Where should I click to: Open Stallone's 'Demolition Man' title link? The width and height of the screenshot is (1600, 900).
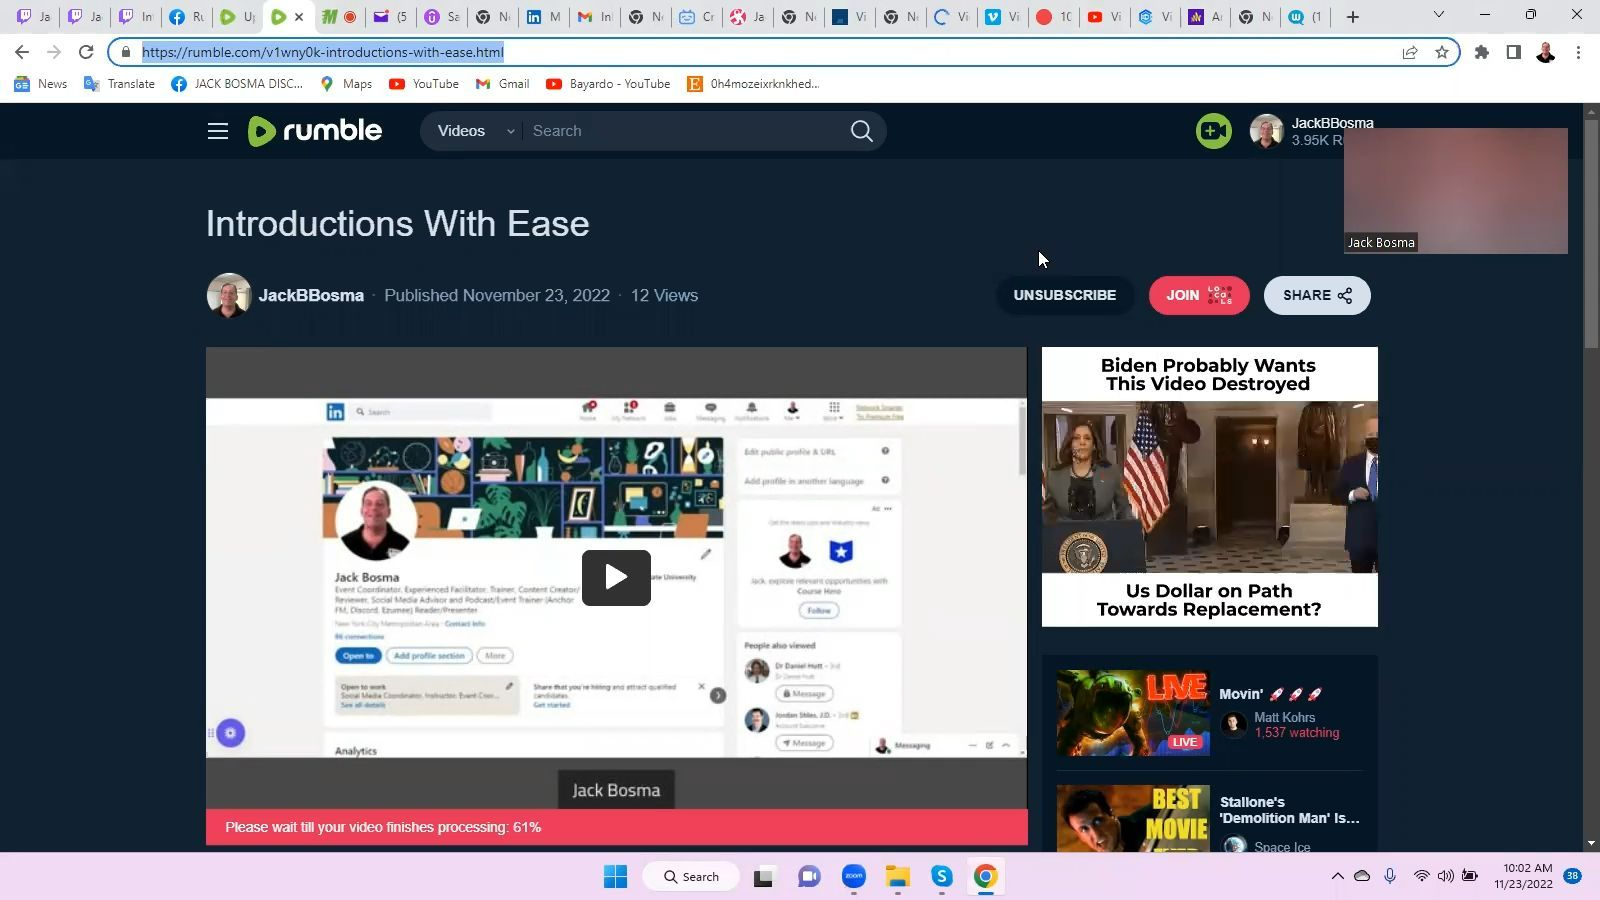tap(1289, 810)
